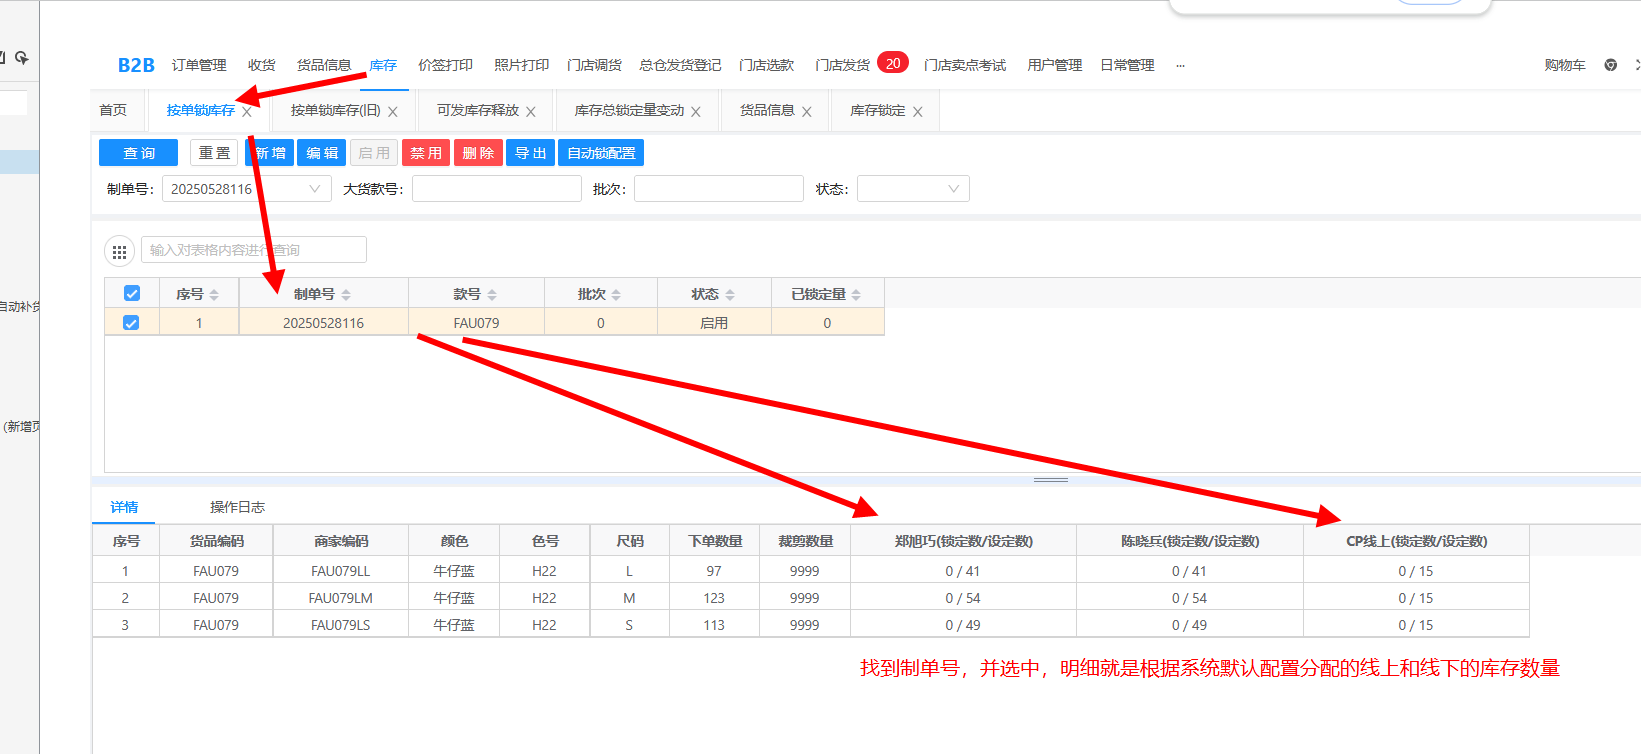Toggle the select-all checkbox in table header
Viewport: 1641px width, 754px height.
[132, 294]
